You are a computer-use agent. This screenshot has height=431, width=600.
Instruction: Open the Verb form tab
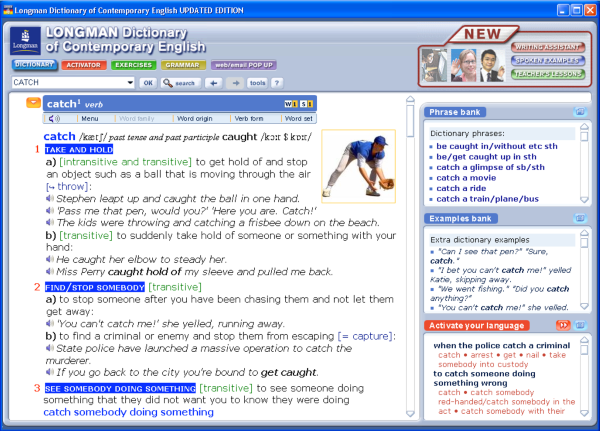click(x=249, y=119)
